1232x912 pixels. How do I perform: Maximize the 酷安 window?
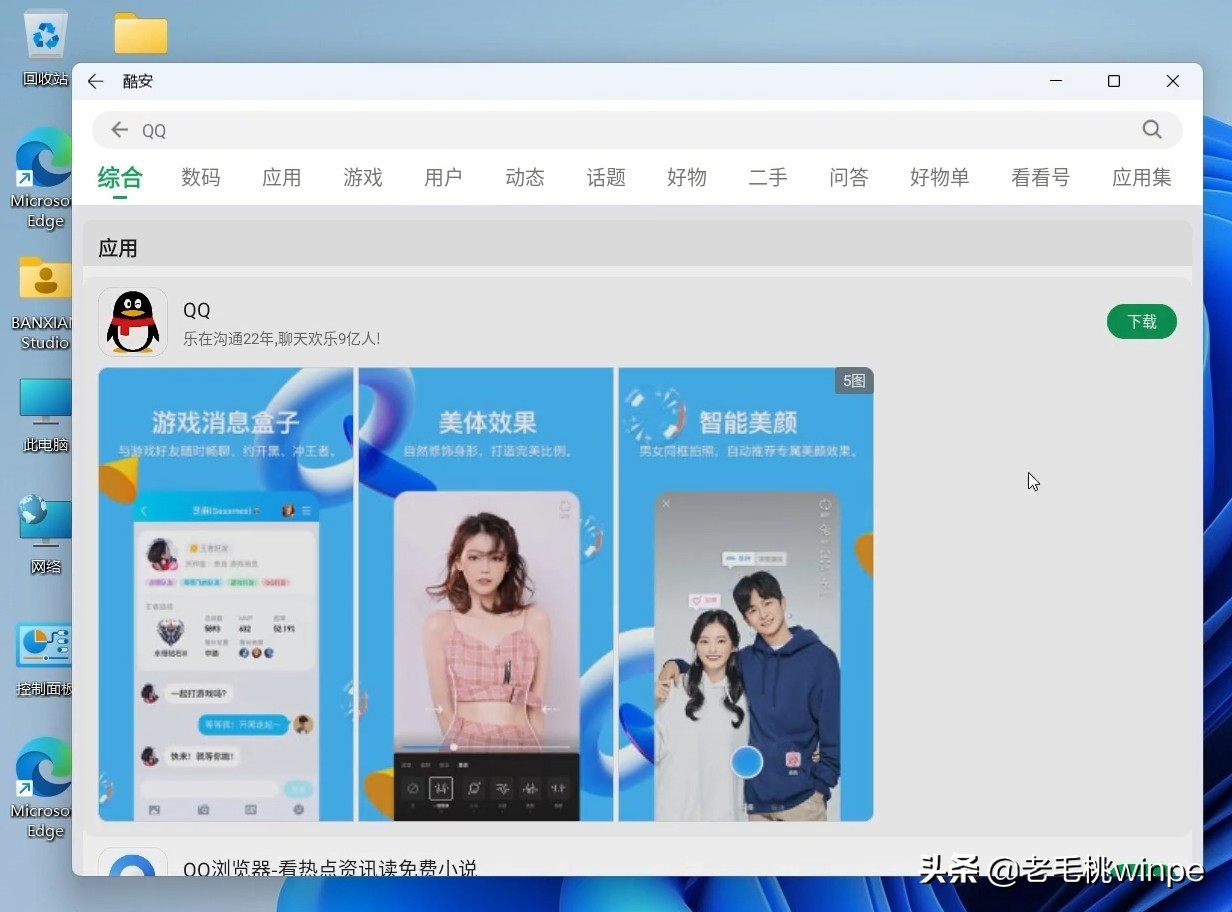pyautogui.click(x=1114, y=81)
